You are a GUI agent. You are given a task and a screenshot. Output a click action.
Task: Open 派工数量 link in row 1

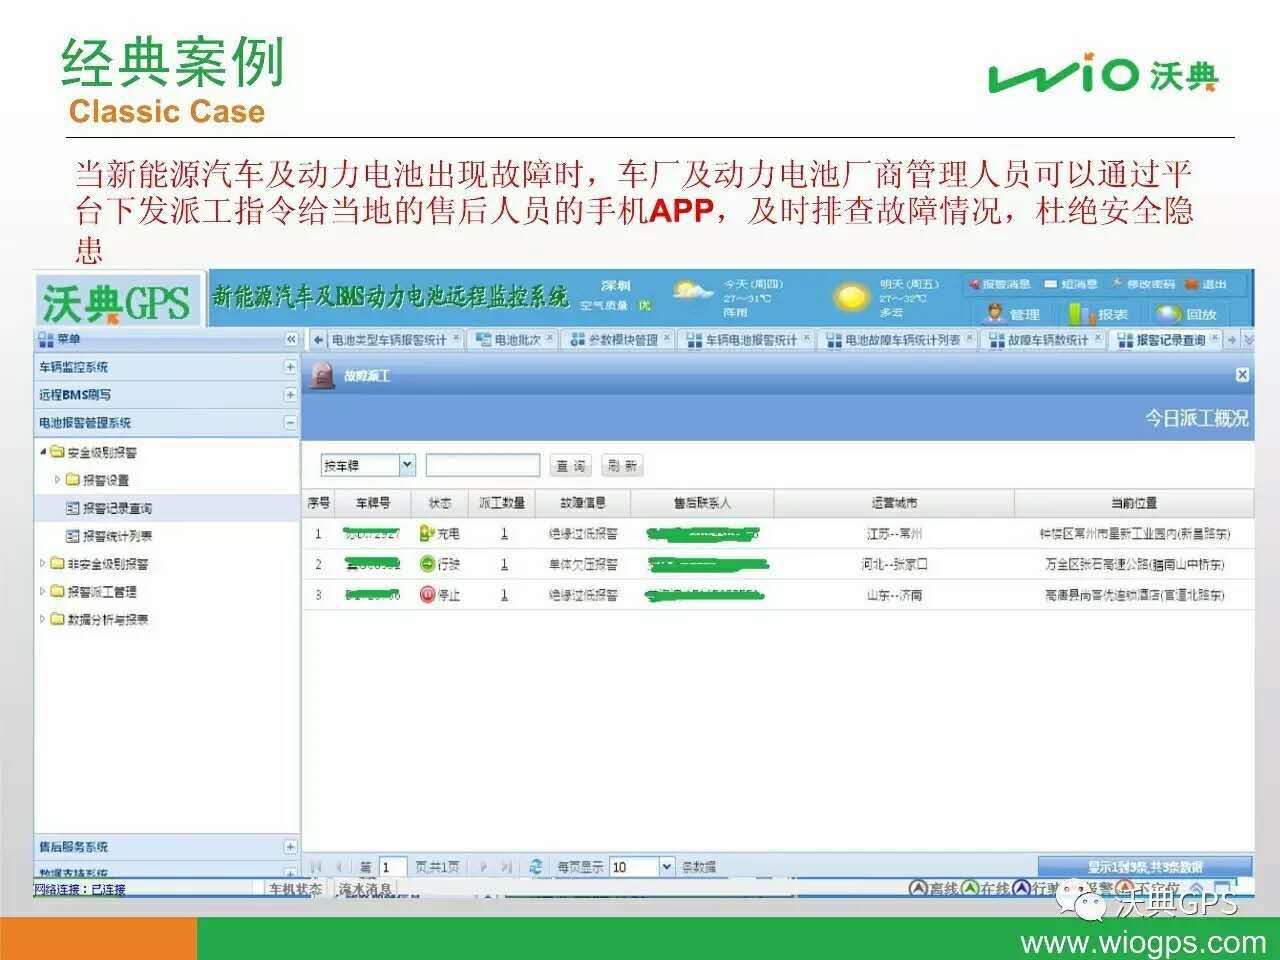[504, 534]
